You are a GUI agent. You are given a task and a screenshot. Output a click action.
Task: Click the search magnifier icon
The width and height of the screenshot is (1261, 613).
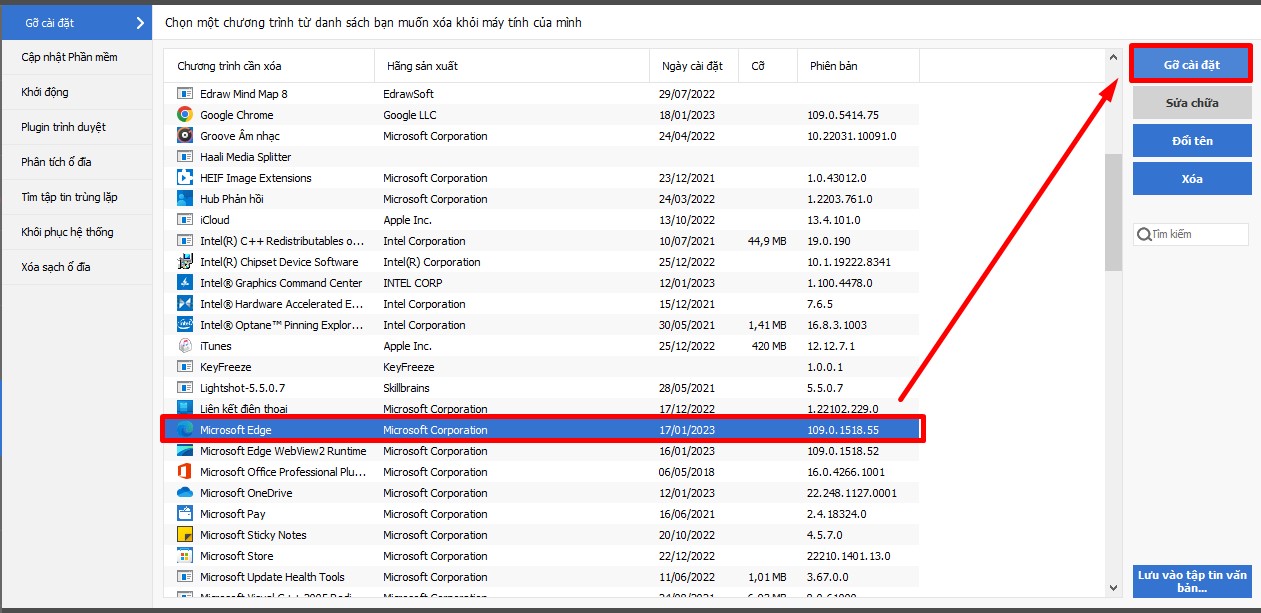pyautogui.click(x=1143, y=235)
